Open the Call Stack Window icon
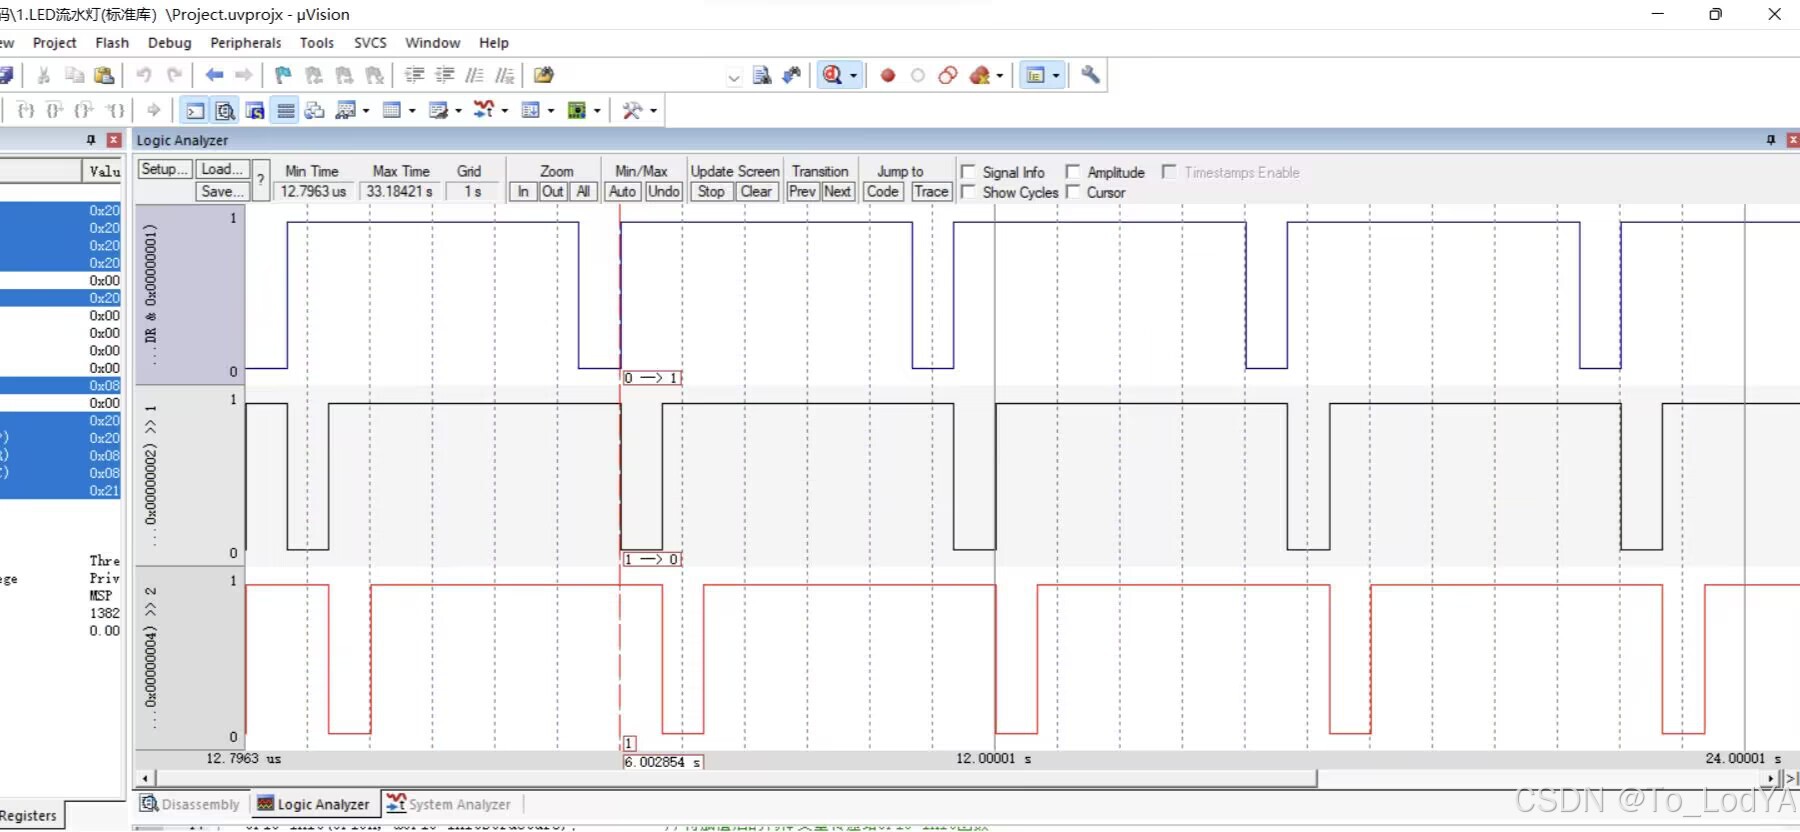The image size is (1800, 832). pyautogui.click(x=315, y=110)
